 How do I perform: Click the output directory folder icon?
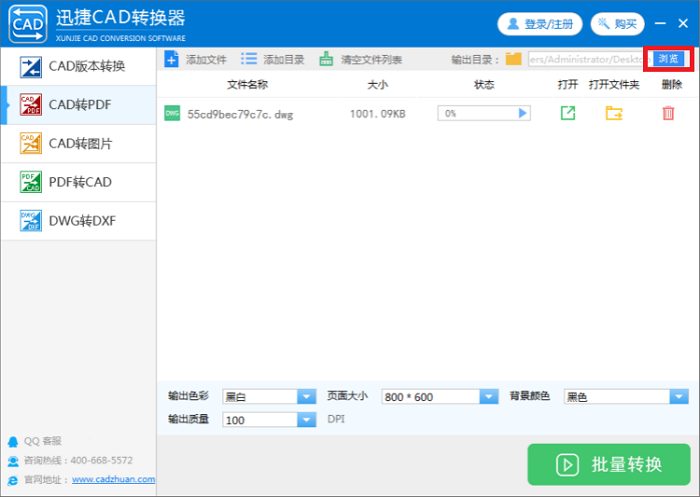[x=513, y=58]
